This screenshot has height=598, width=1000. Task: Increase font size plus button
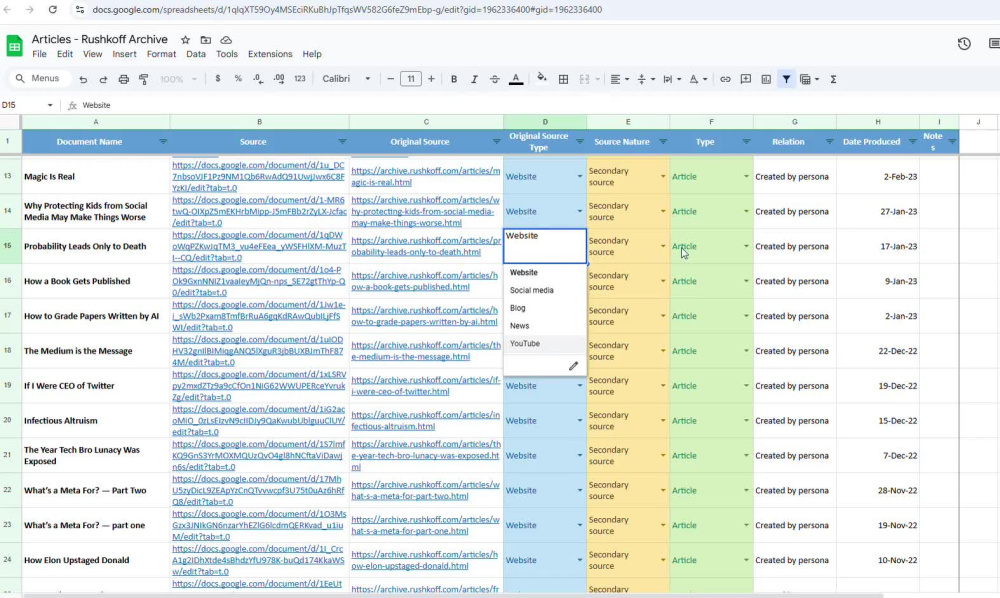[x=431, y=79]
